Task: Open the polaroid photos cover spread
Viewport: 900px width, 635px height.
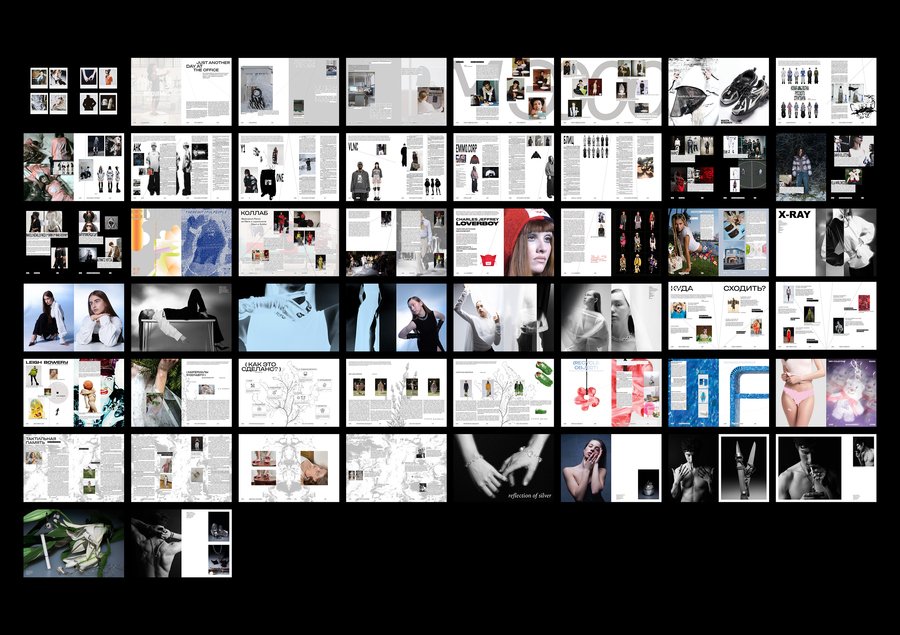Action: click(73, 91)
